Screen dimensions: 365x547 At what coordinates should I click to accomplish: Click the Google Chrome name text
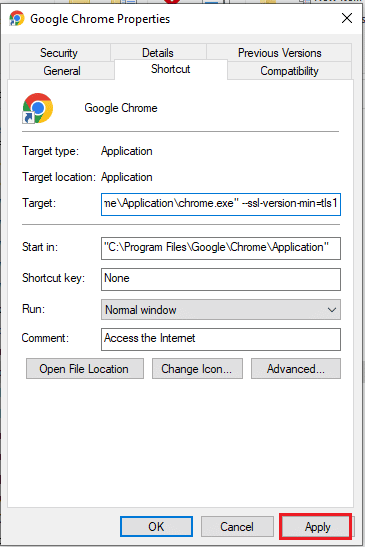tap(121, 108)
